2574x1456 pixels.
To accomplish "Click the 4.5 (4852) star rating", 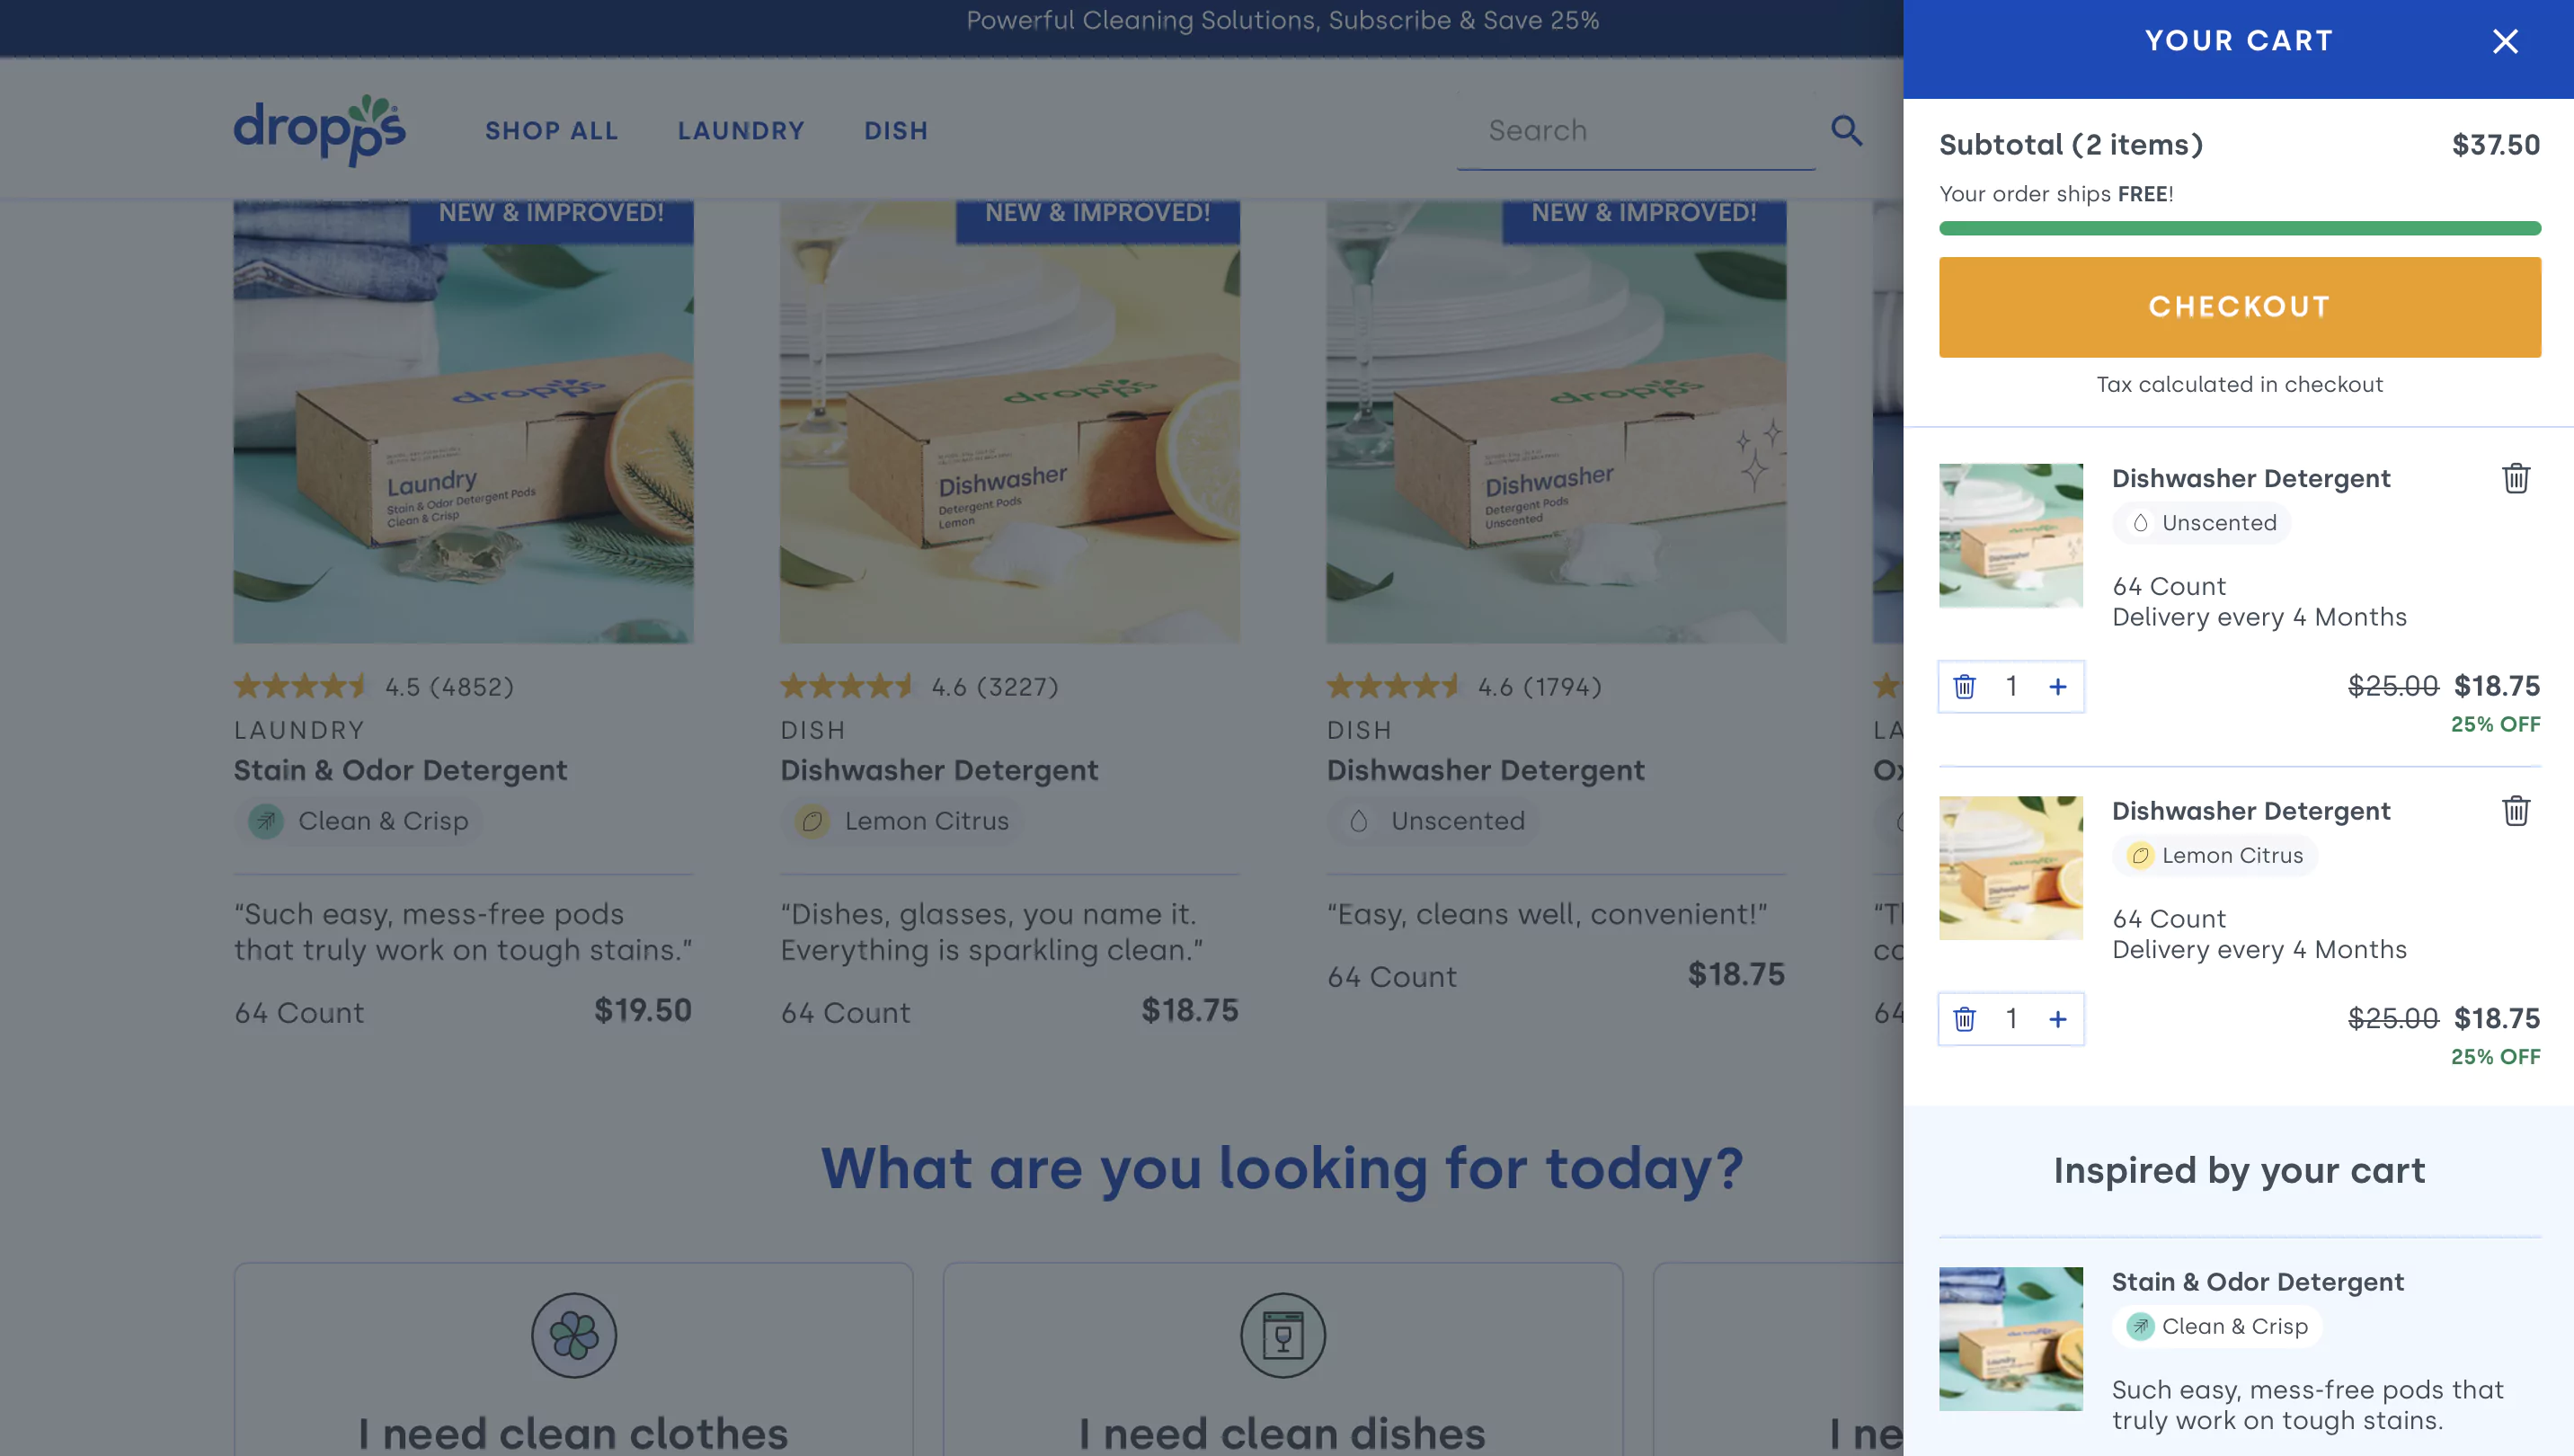I will 374,687.
